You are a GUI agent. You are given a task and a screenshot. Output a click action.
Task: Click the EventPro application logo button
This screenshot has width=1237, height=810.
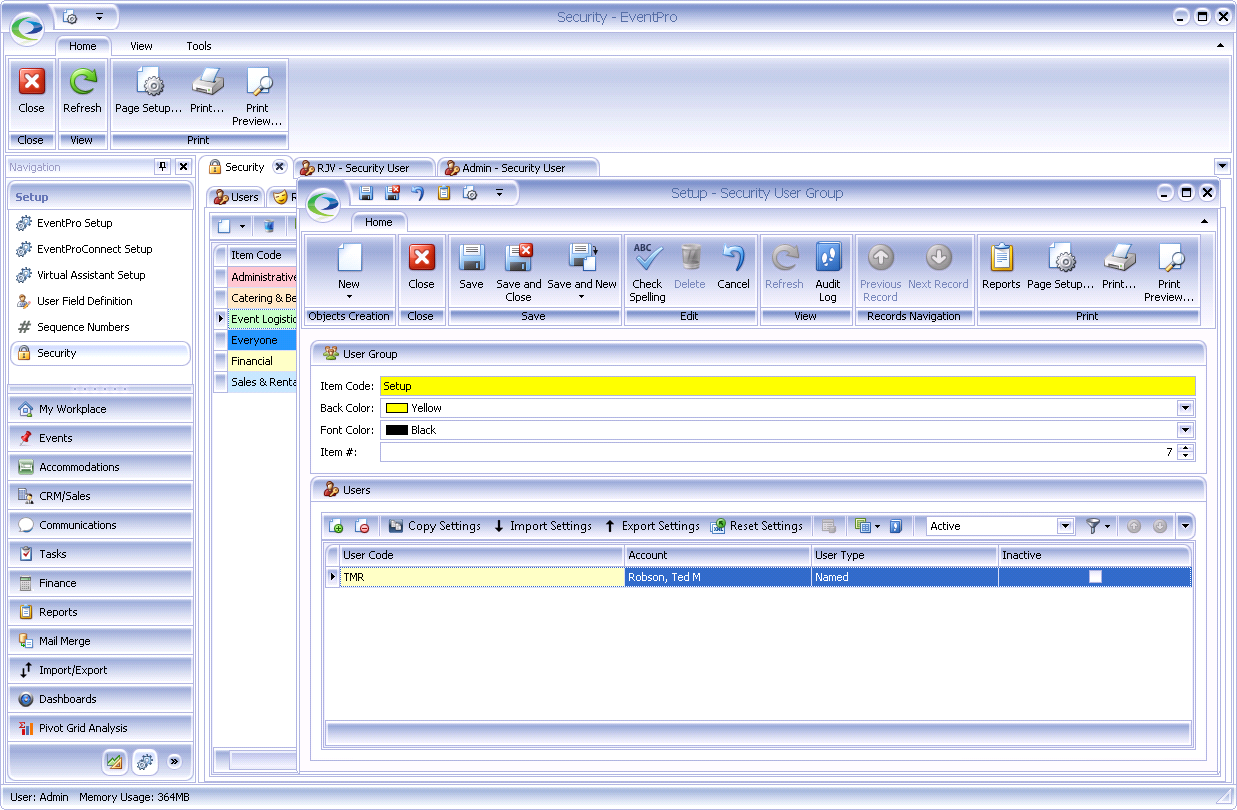27,27
